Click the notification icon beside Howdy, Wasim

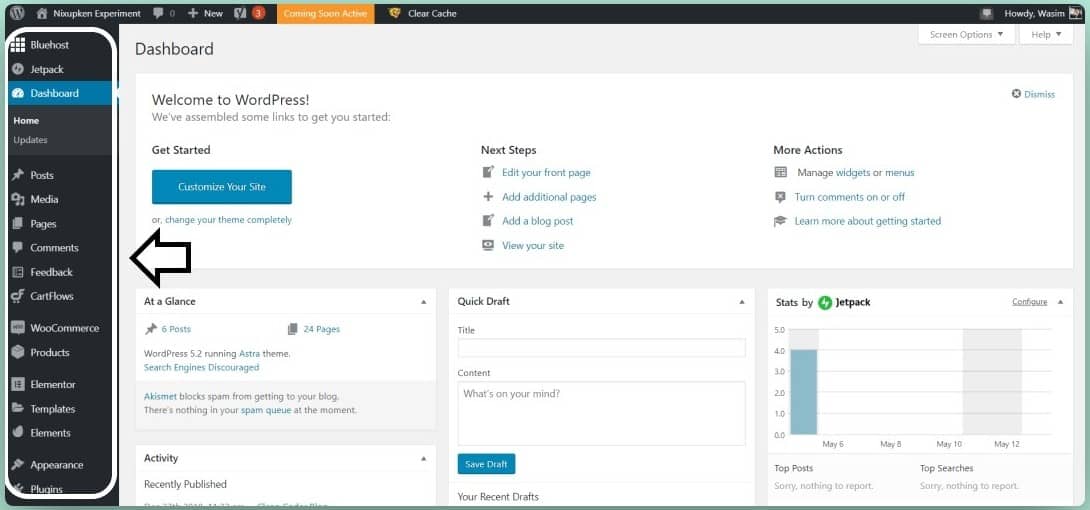click(986, 13)
